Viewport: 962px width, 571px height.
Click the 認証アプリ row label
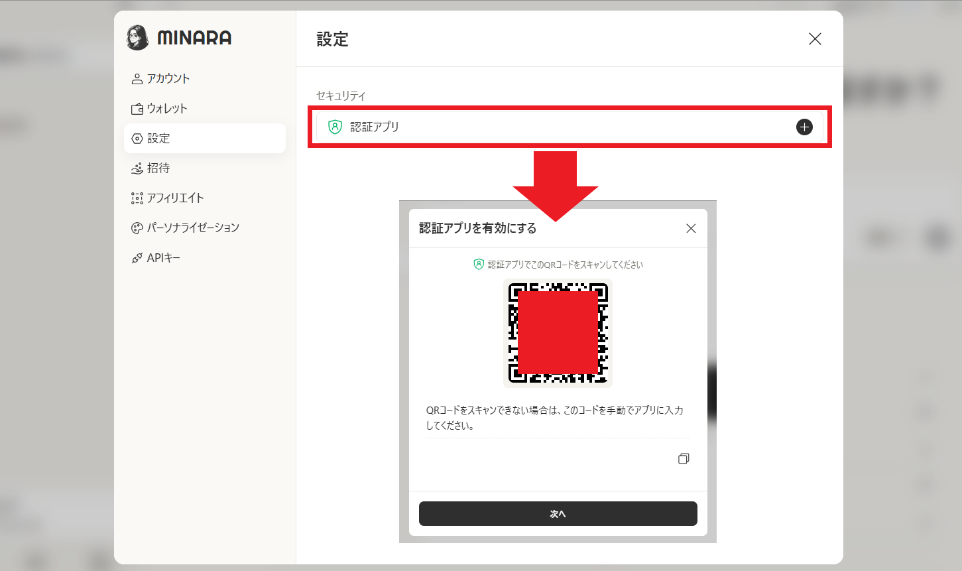[374, 127]
